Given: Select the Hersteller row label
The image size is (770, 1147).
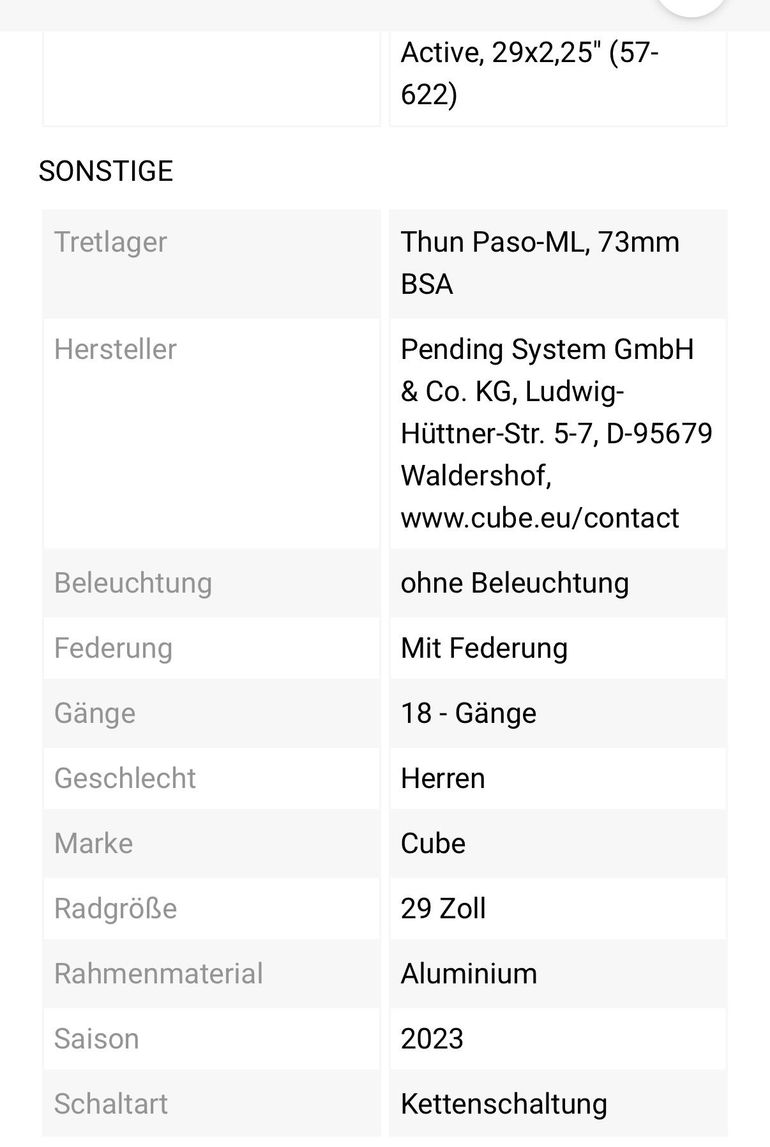Looking at the screenshot, I should point(115,349).
